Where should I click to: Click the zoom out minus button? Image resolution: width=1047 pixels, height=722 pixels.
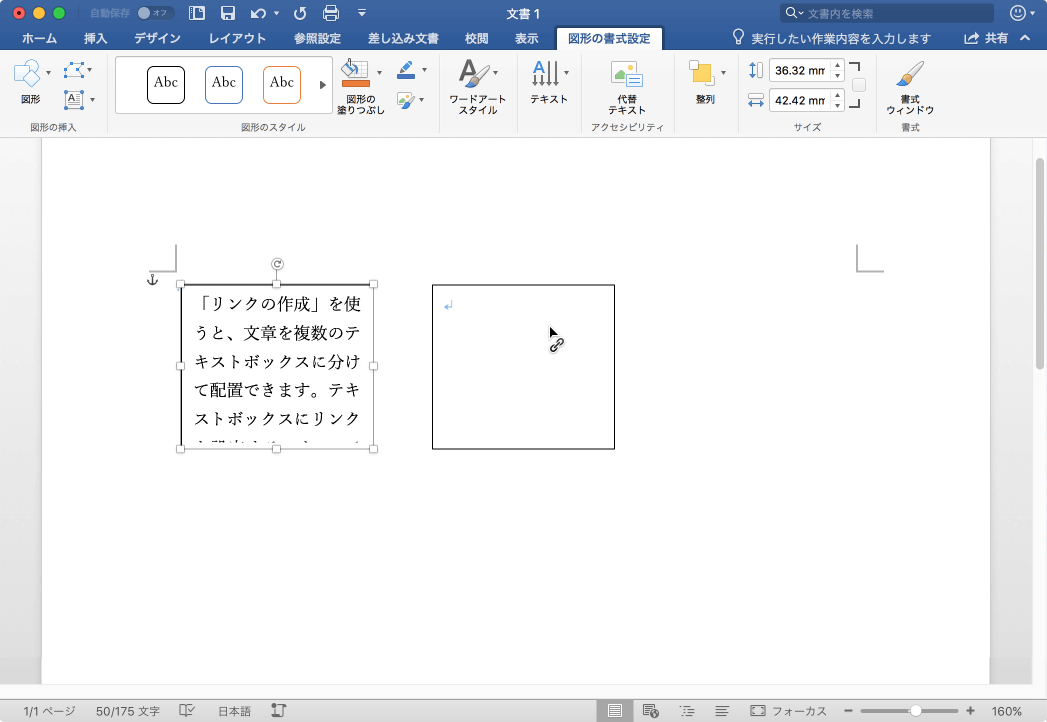848,711
